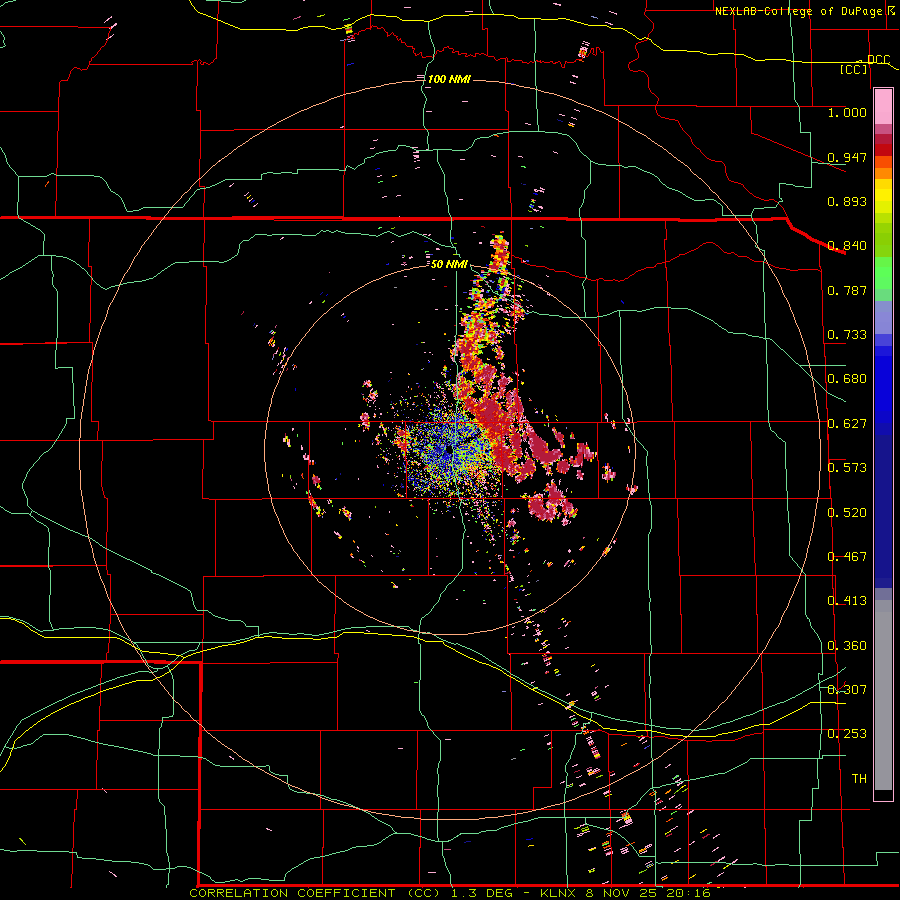This screenshot has width=900, height=900.
Task: Pick the light pink swatch beside 1.000
Action: [x=883, y=107]
